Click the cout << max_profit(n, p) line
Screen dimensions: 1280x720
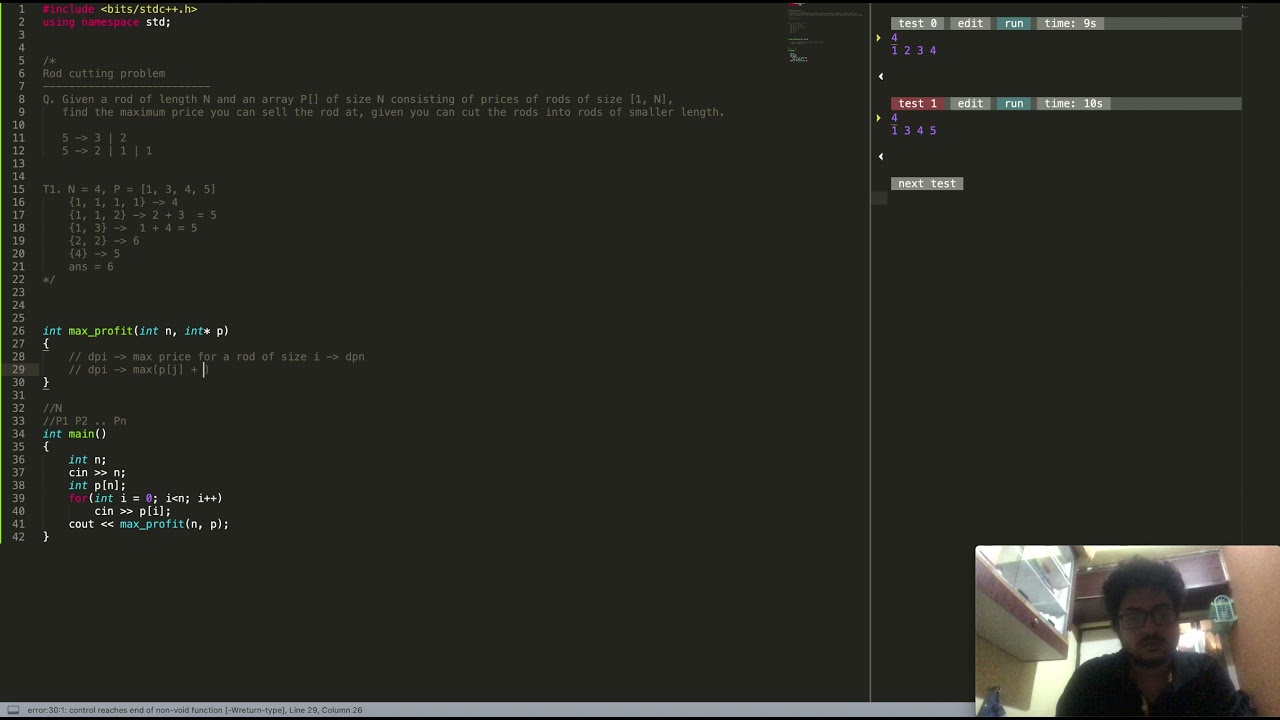pos(149,524)
